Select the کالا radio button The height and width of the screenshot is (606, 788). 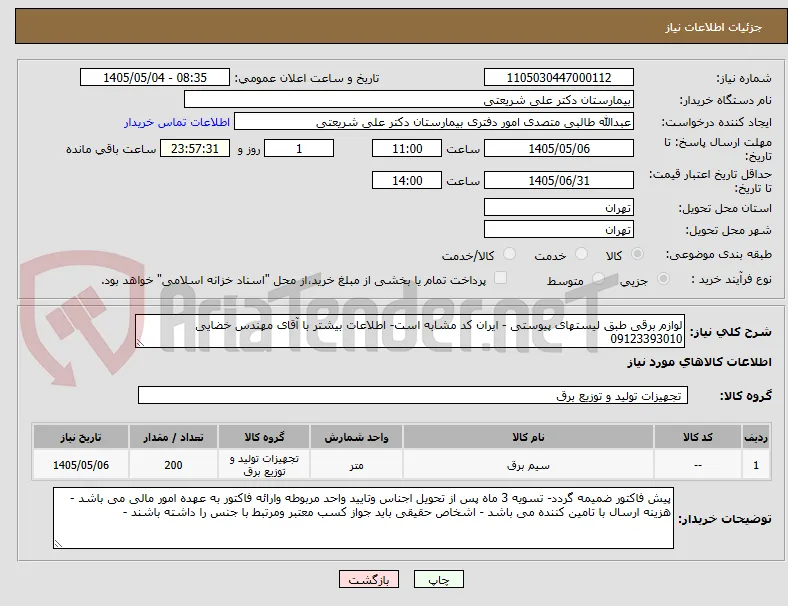637,254
